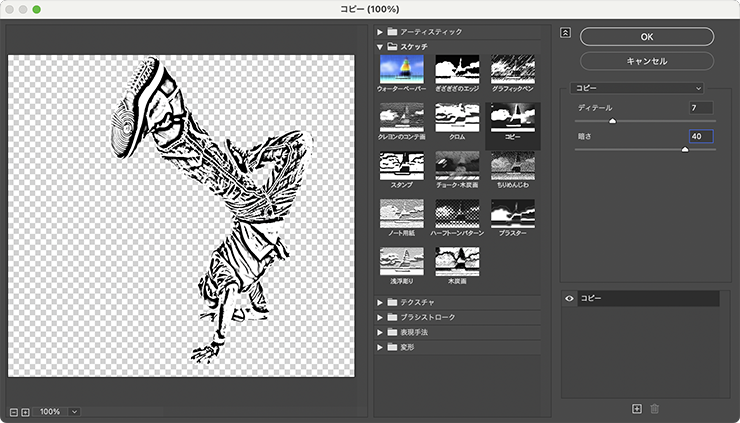Pick the スタンプ filter thumbnail

tap(401, 165)
